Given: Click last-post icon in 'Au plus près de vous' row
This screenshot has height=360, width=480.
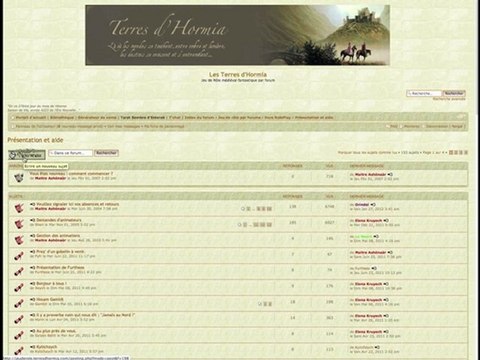Looking at the screenshot, I should [x=386, y=332].
